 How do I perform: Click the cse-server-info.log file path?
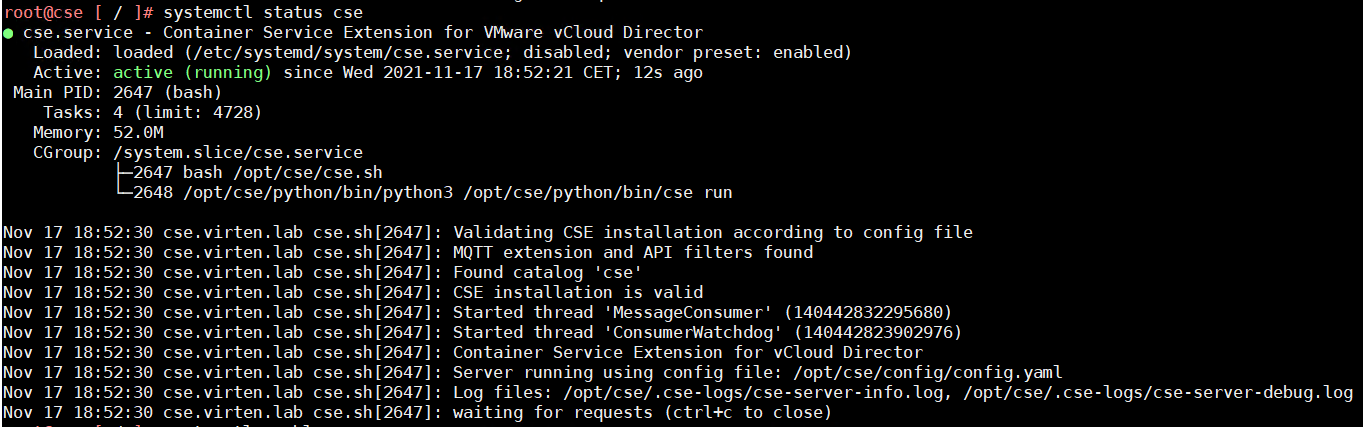753,393
